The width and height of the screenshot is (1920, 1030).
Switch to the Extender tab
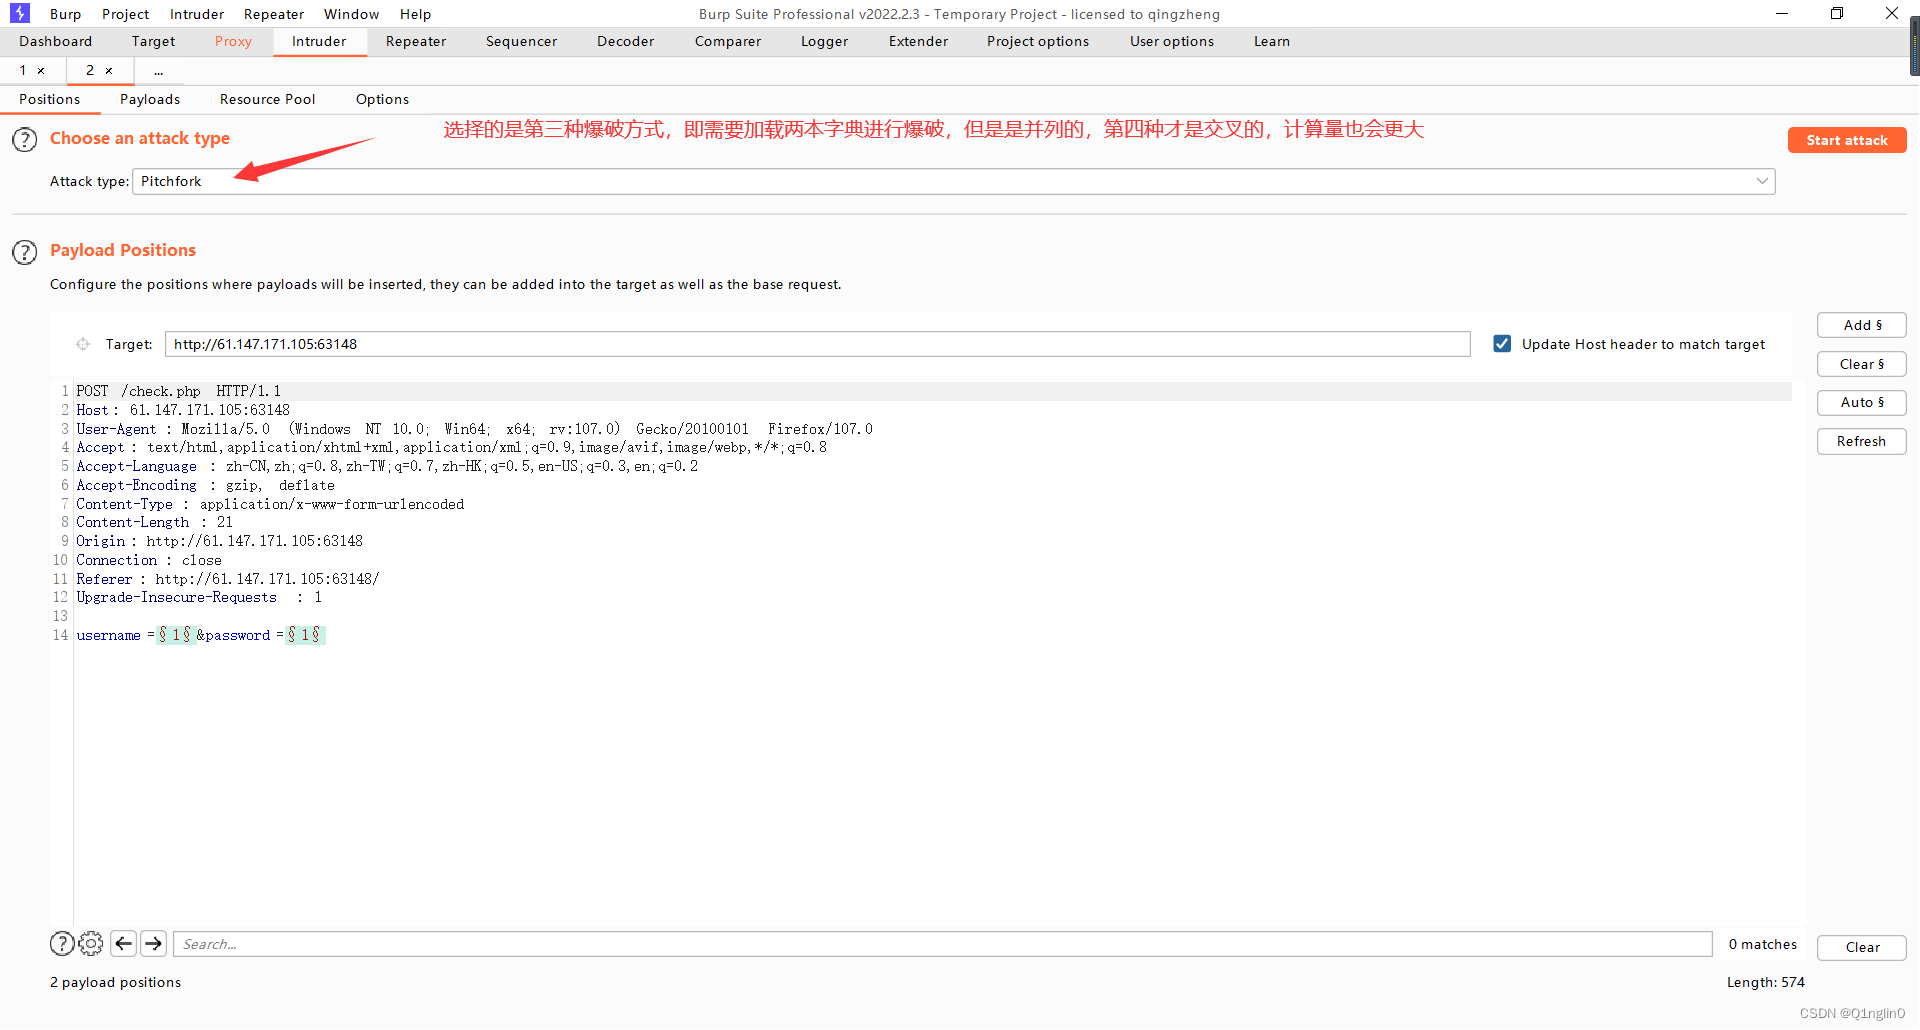click(x=918, y=41)
